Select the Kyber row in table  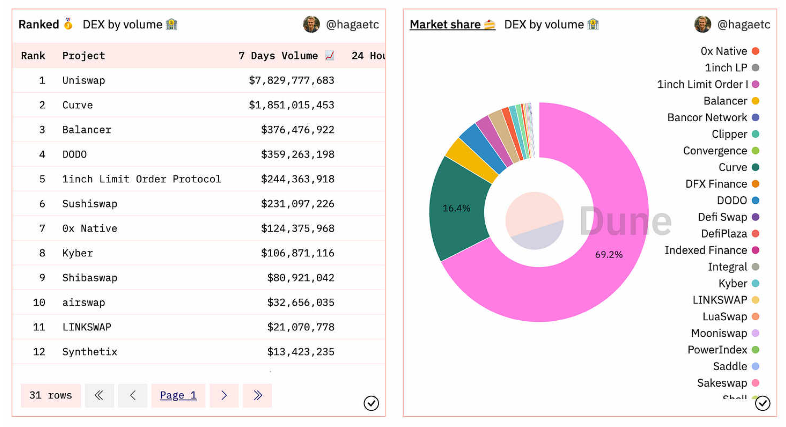pyautogui.click(x=199, y=253)
